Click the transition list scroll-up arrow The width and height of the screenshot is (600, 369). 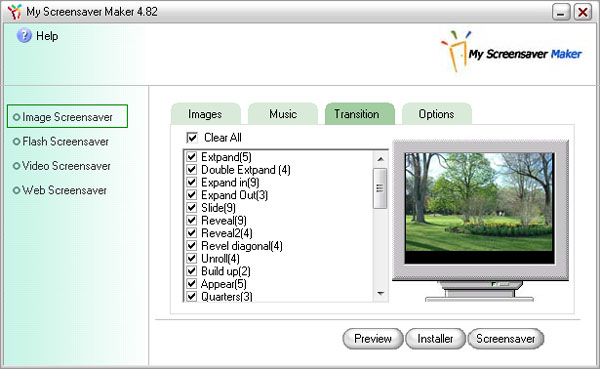tap(380, 158)
